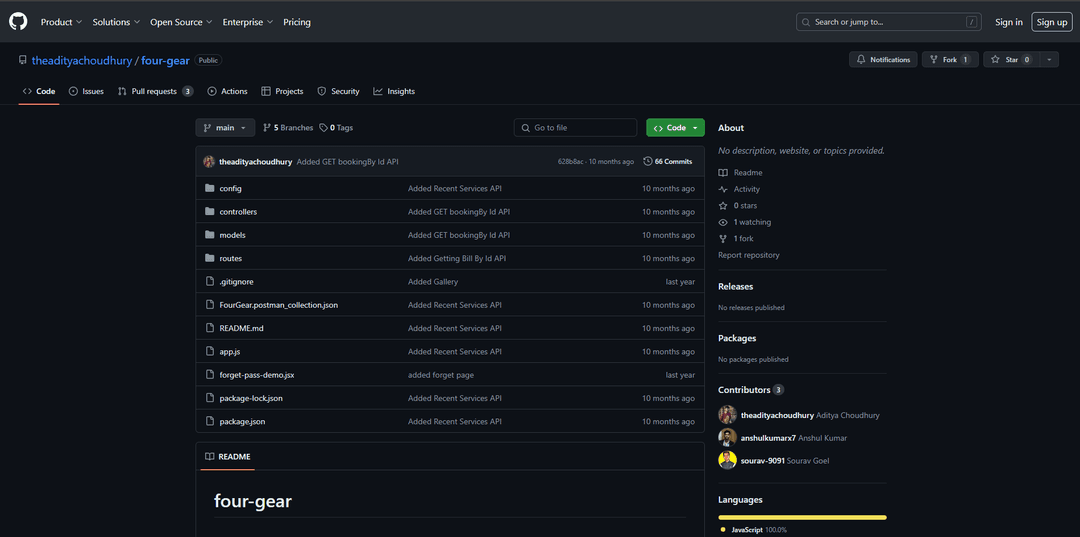Open the routes folder
Screen dimensions: 1080x537
coord(231,258)
